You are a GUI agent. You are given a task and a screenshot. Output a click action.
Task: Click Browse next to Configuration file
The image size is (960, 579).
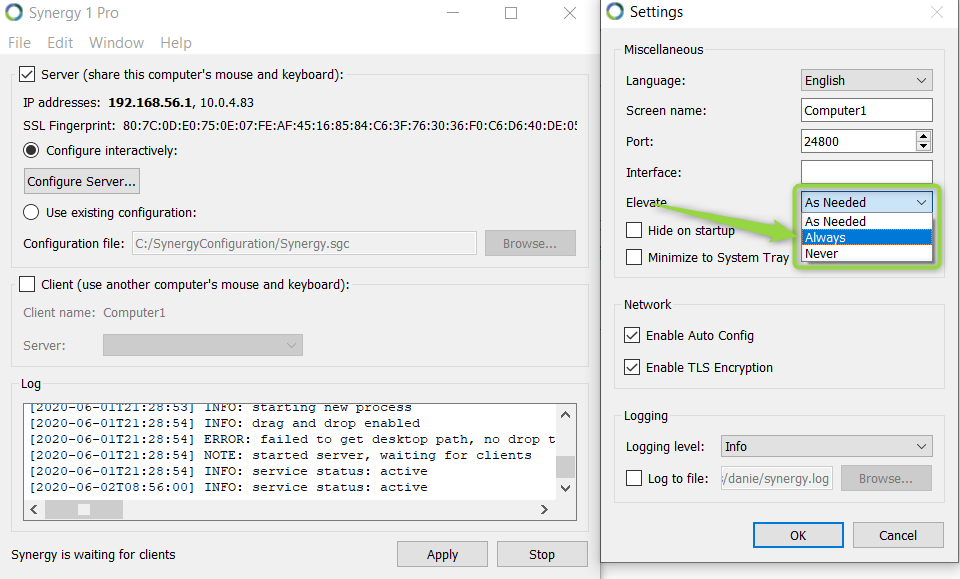(530, 243)
